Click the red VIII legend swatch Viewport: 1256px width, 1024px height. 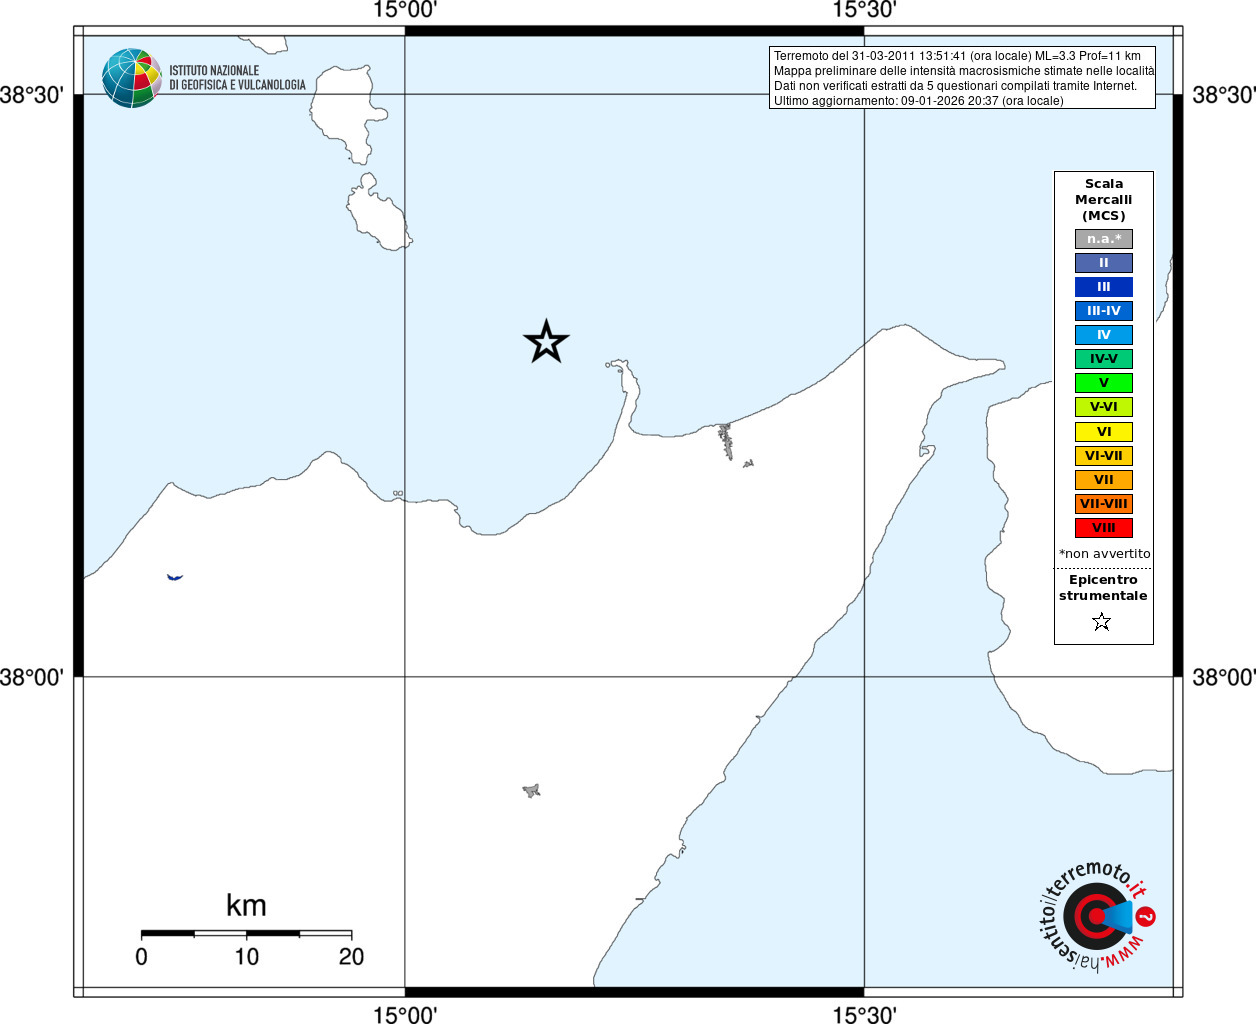(x=1104, y=528)
